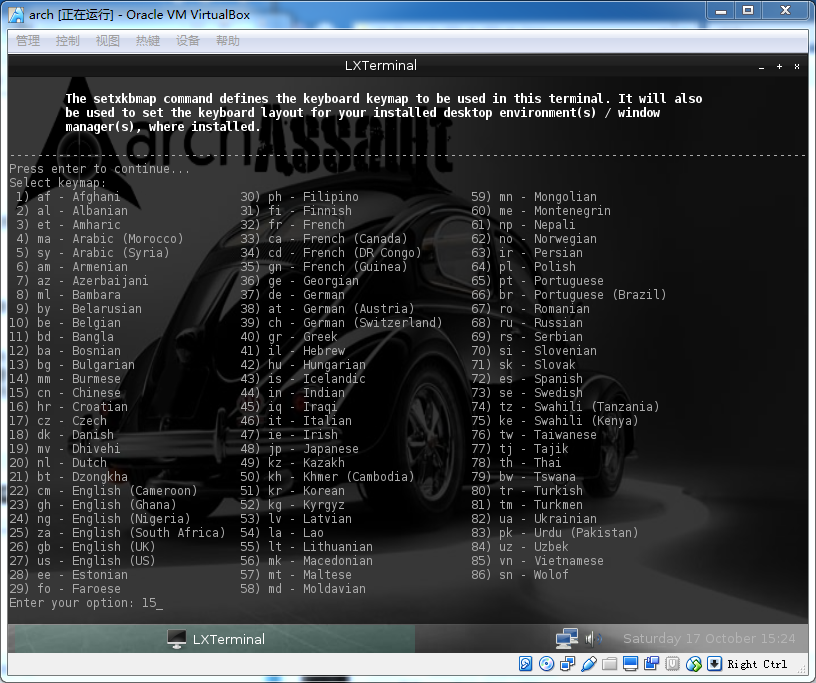The width and height of the screenshot is (816, 683).
Task: Click the keyboard capture arrow icon beside Right Ctrl
Action: click(x=715, y=664)
